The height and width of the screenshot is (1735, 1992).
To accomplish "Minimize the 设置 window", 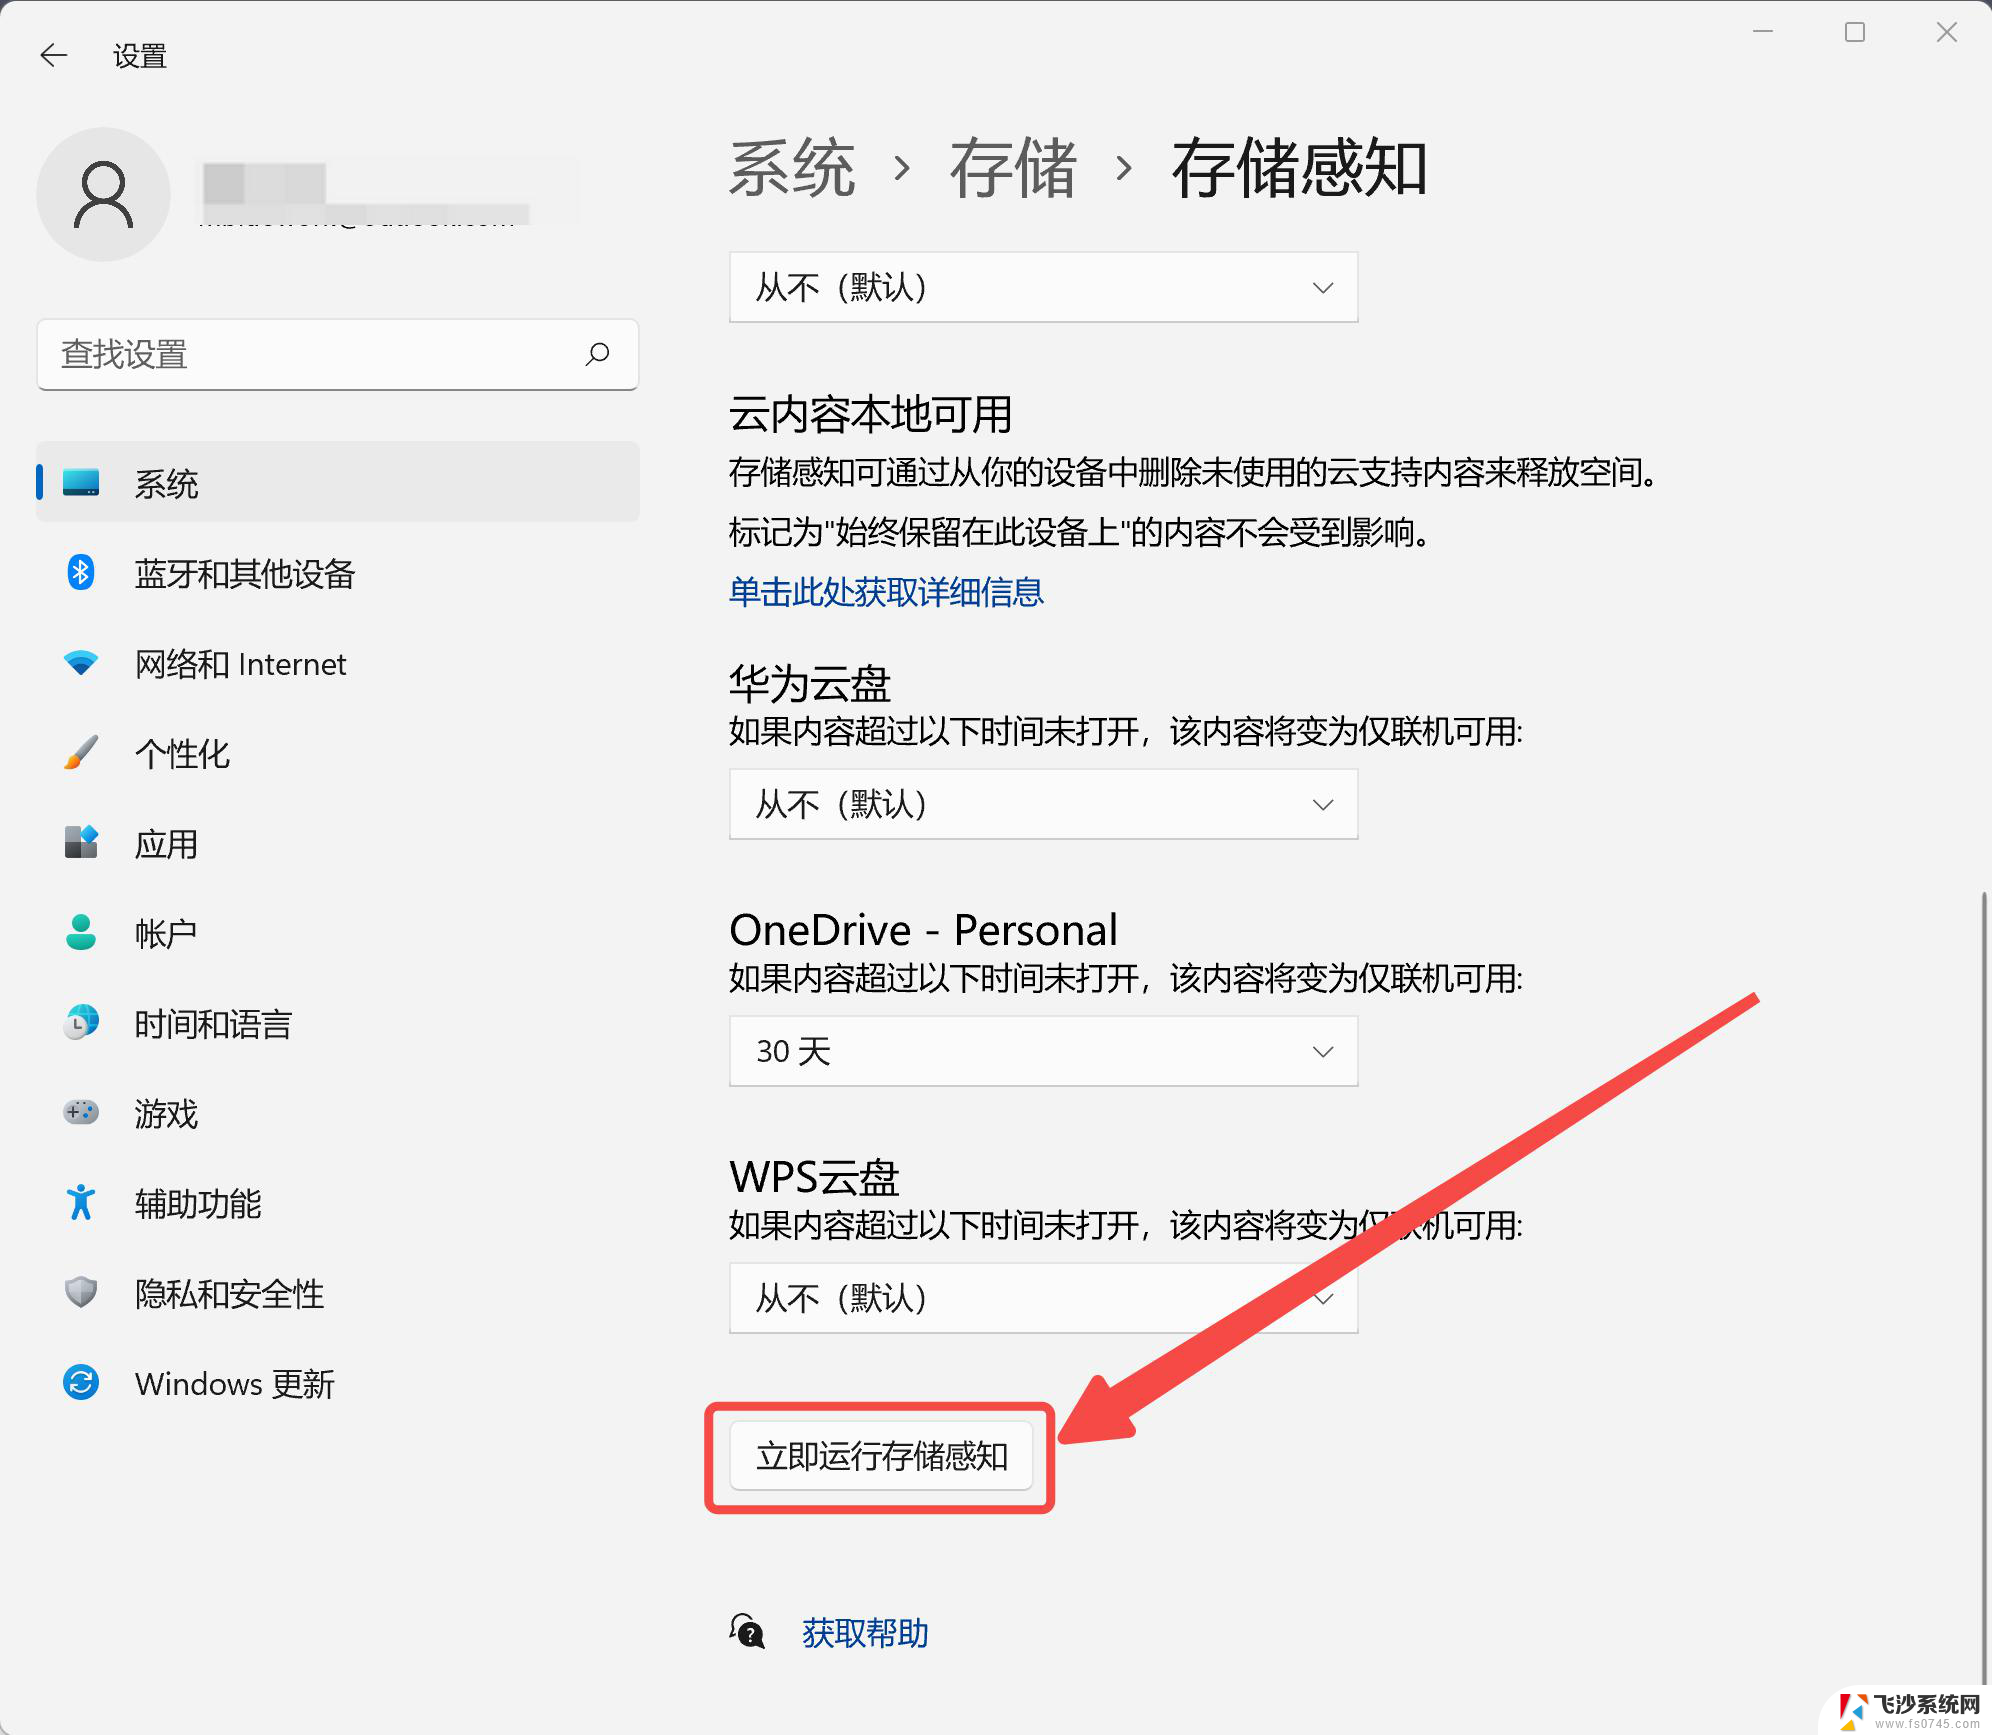I will point(1763,32).
